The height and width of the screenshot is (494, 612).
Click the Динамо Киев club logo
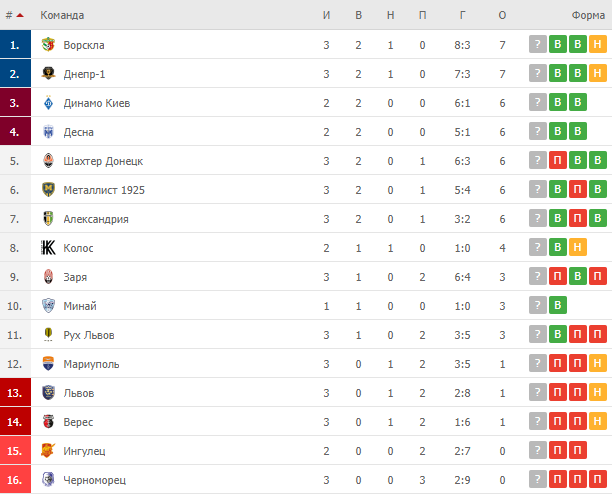(x=48, y=103)
